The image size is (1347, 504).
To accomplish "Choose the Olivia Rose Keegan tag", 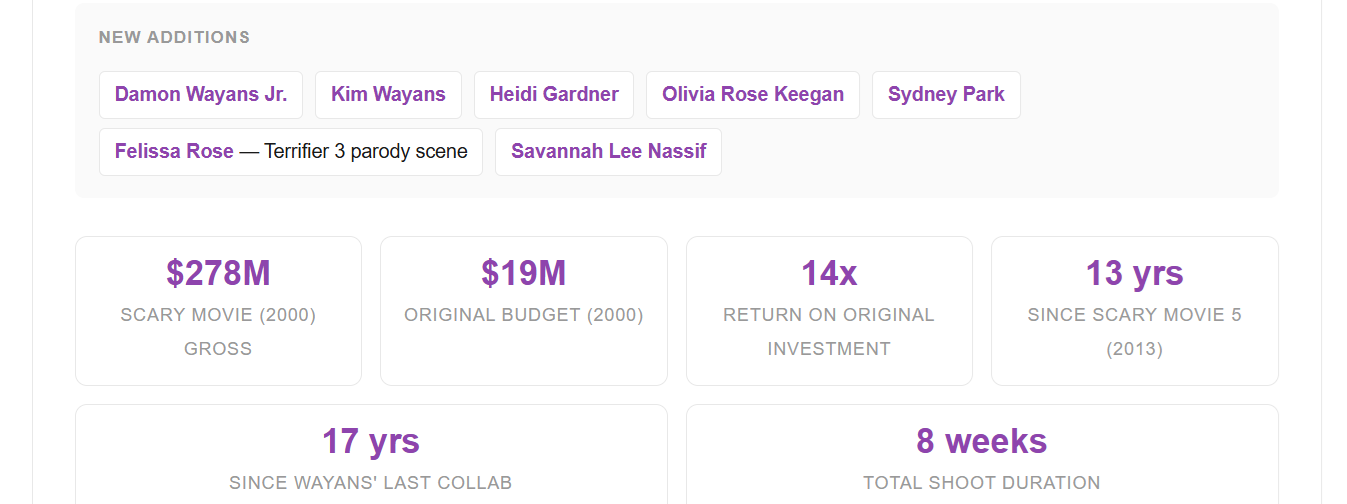I will tap(753, 95).
